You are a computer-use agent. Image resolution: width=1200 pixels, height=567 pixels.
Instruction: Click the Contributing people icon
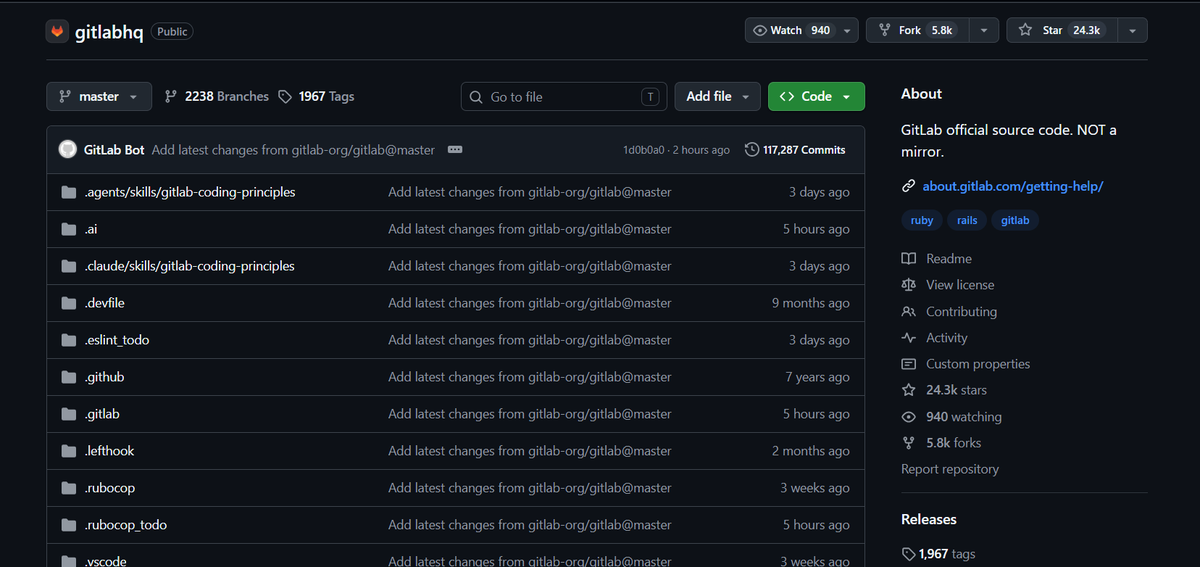(908, 311)
